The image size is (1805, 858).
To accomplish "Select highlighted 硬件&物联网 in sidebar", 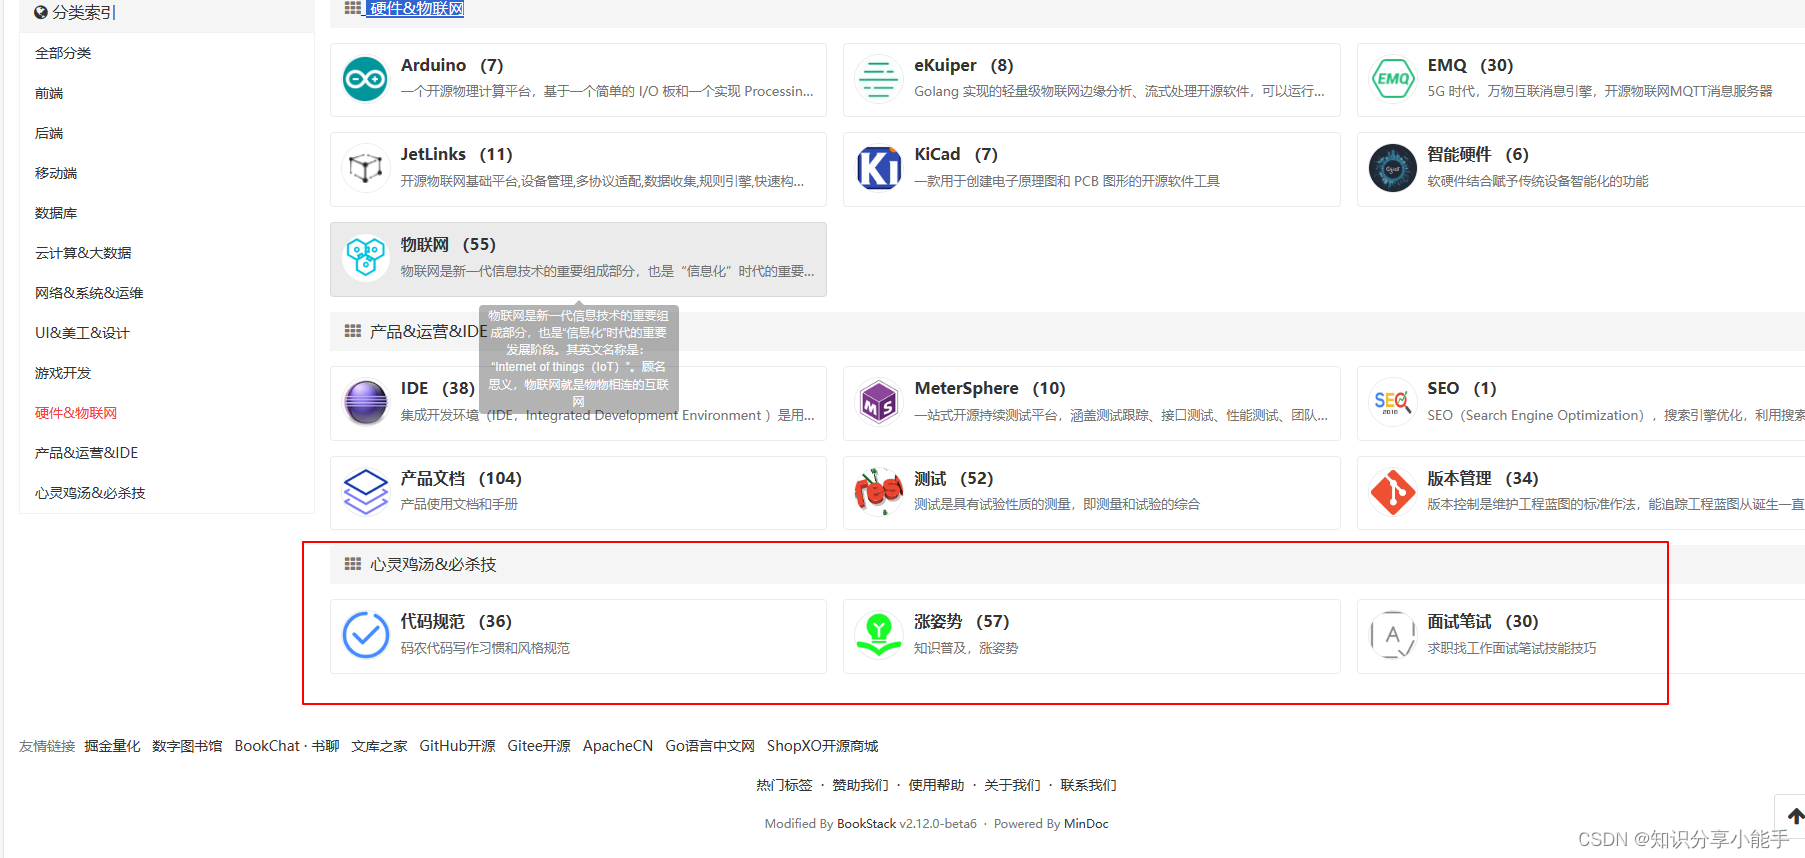I will pyautogui.click(x=76, y=413).
